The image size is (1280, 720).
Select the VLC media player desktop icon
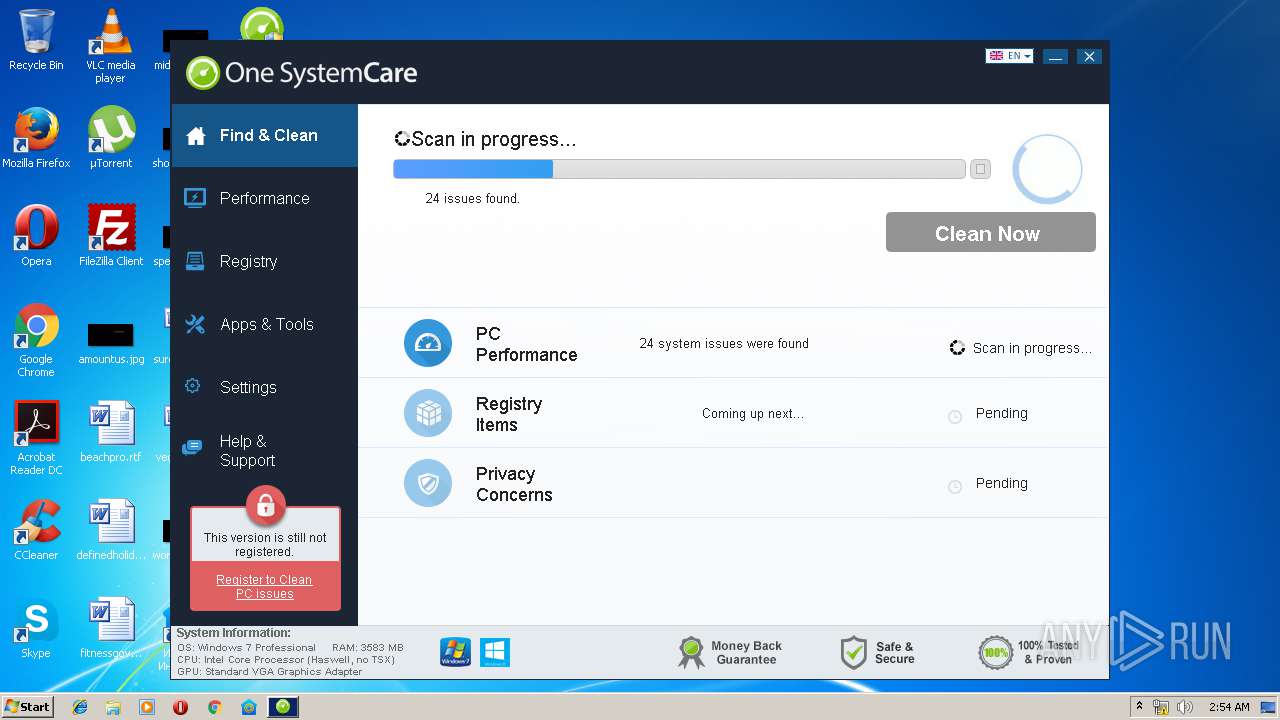(110, 46)
